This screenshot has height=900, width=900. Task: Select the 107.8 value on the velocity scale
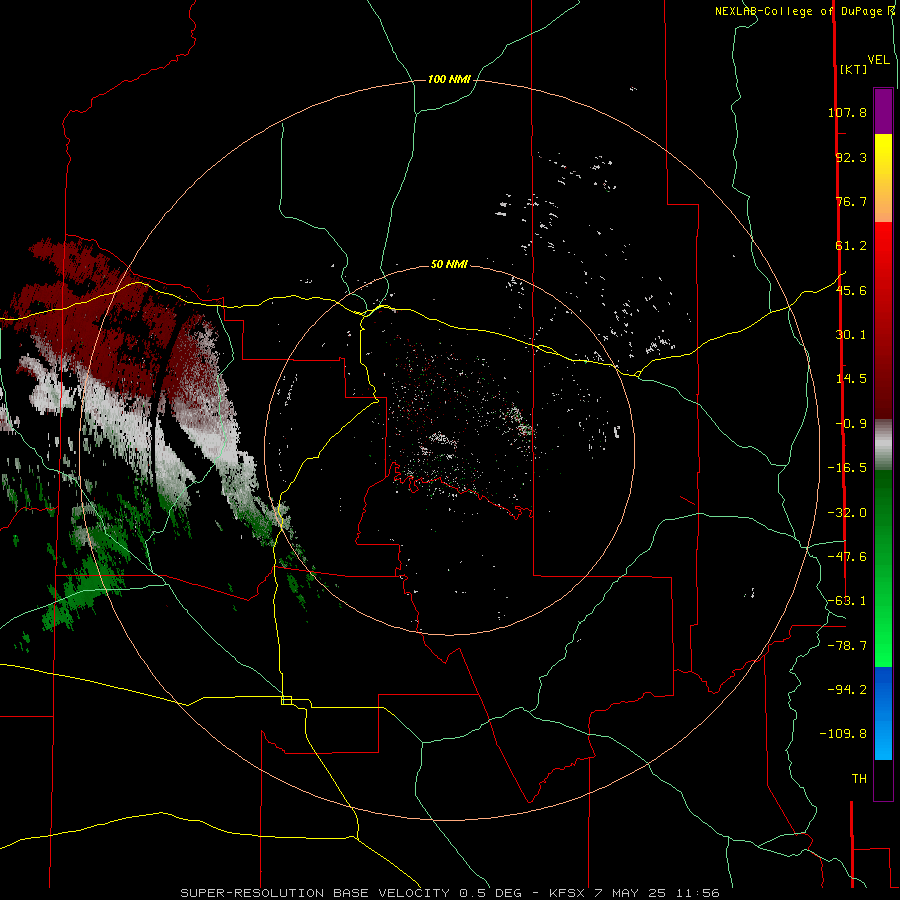847,112
